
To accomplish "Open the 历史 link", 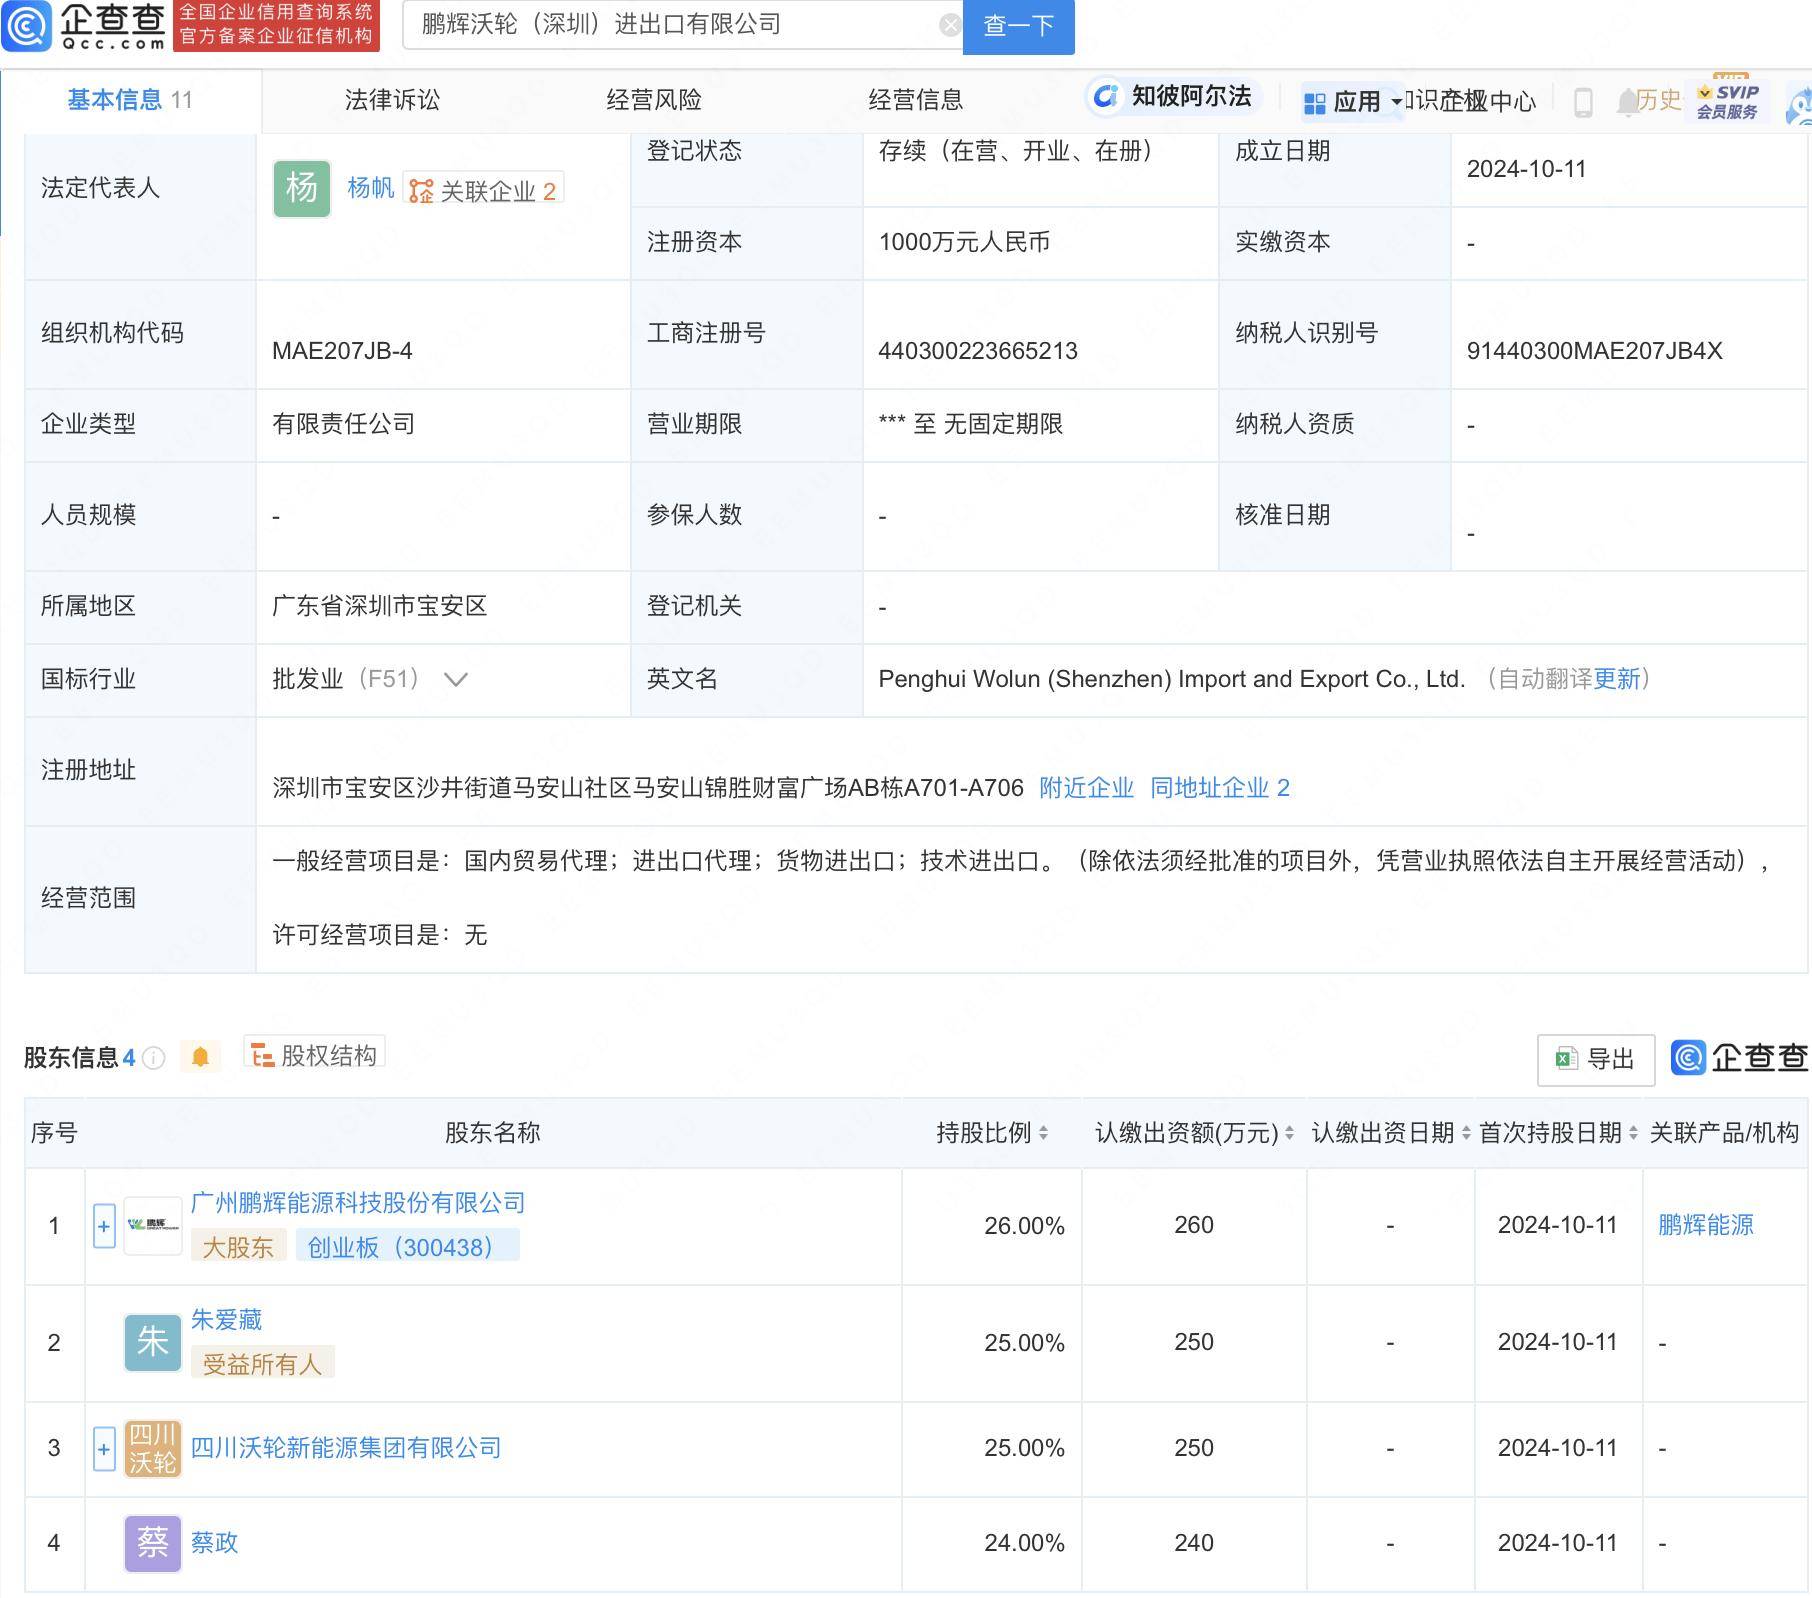I will point(1659,100).
